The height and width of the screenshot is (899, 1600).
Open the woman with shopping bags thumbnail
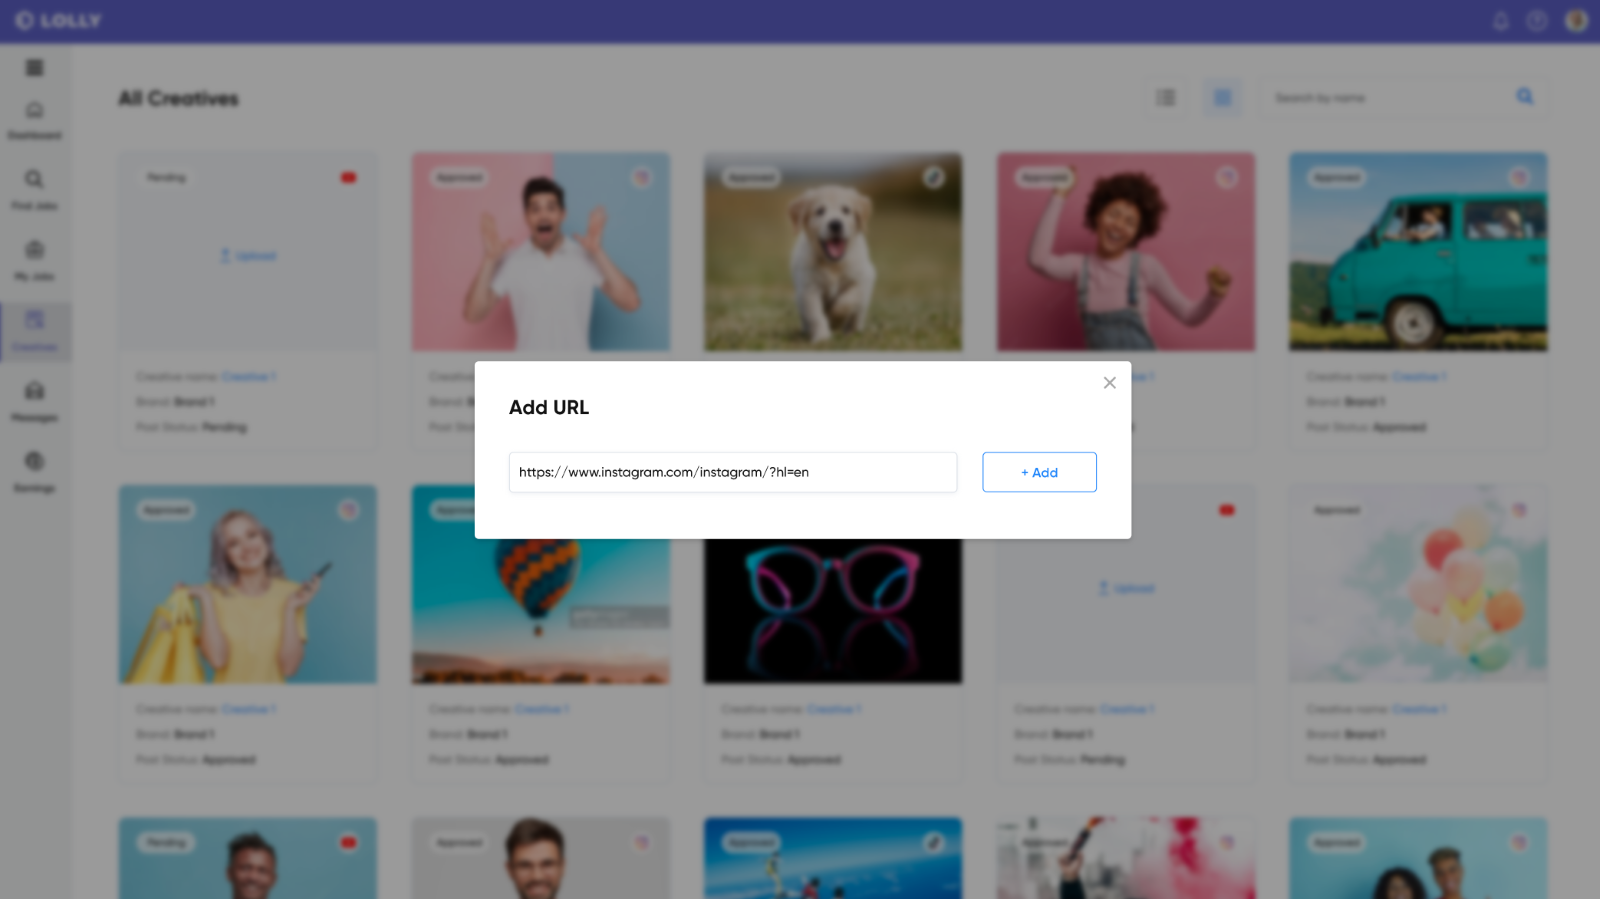248,584
